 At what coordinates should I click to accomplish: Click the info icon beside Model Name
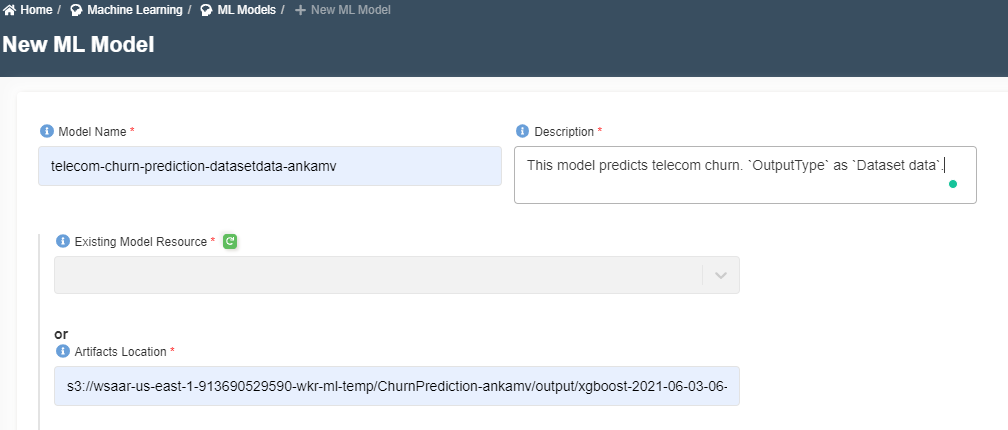46,131
